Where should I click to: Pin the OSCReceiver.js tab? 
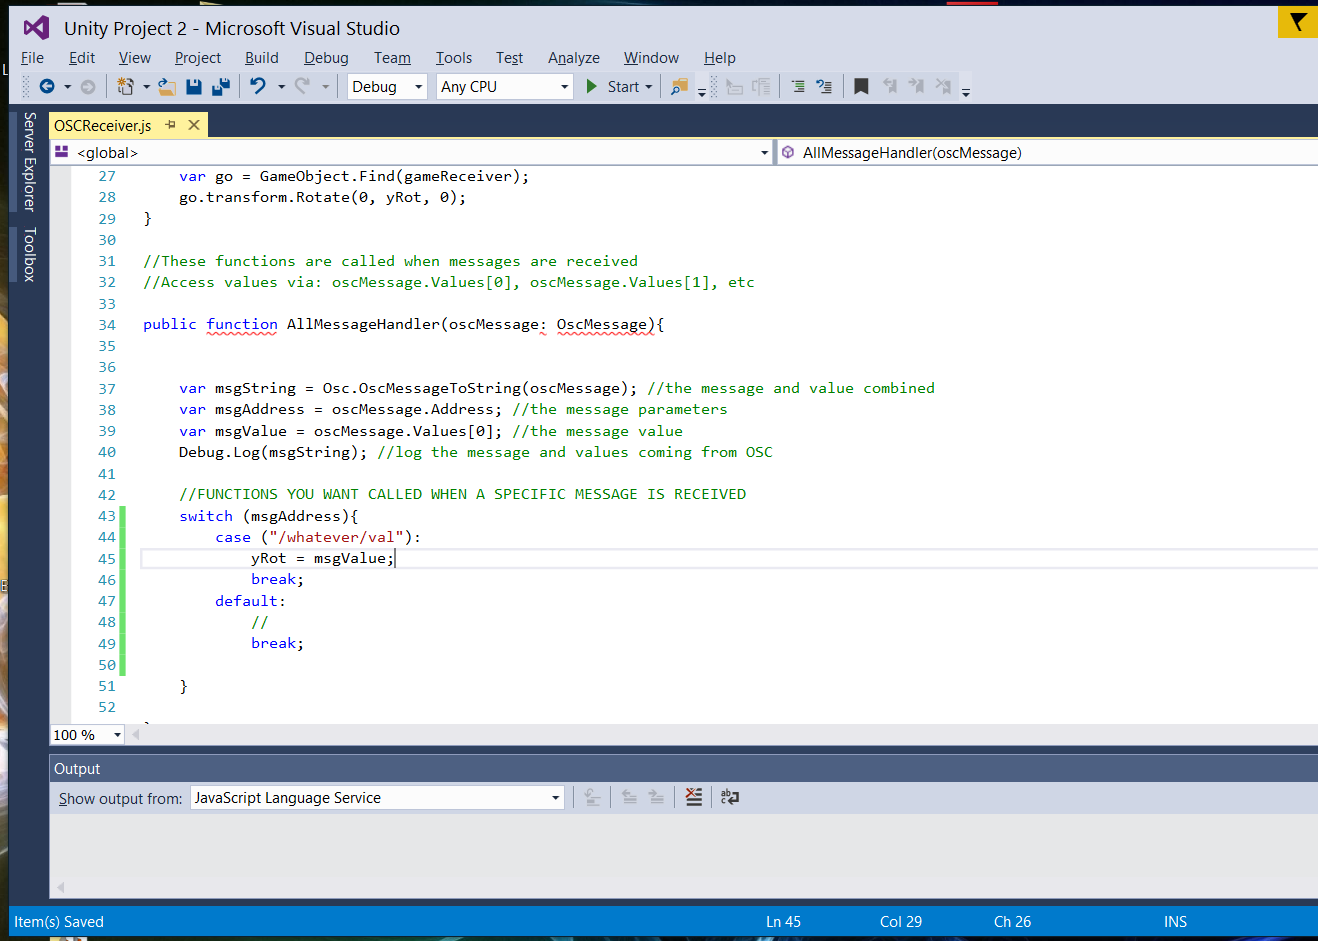click(x=171, y=125)
